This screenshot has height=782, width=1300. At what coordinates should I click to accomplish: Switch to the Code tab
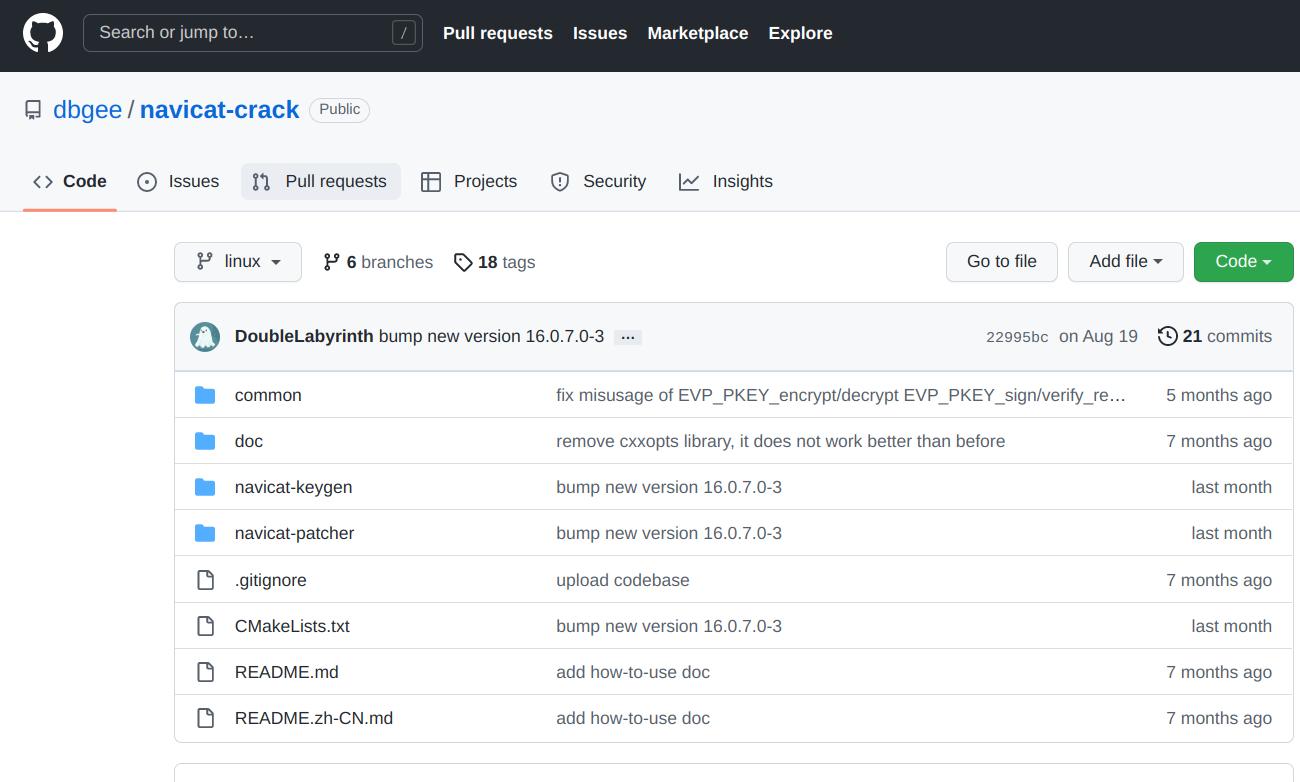70,182
